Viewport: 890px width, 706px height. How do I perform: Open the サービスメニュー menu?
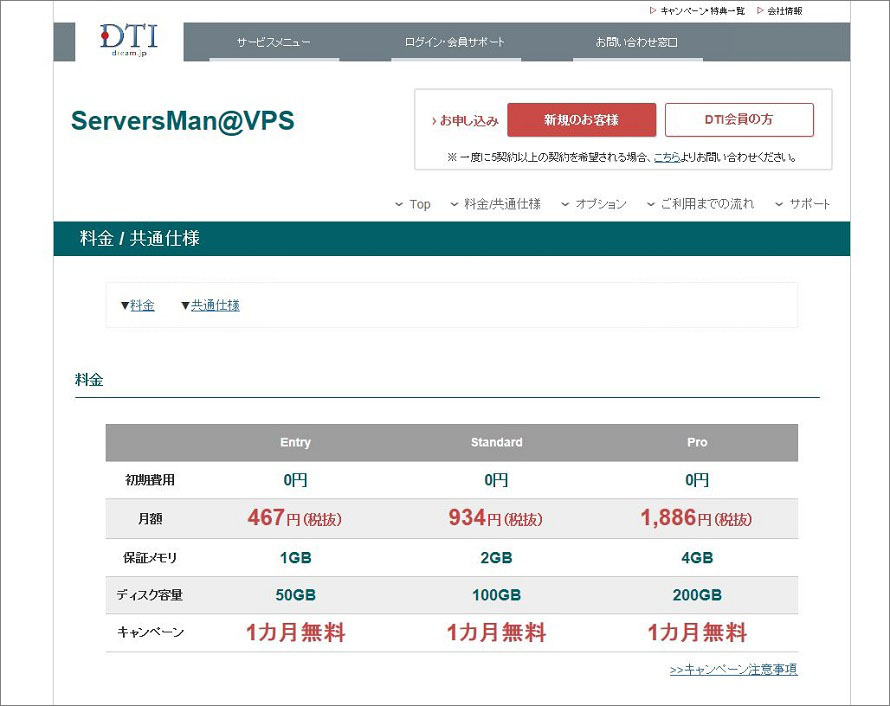[274, 42]
